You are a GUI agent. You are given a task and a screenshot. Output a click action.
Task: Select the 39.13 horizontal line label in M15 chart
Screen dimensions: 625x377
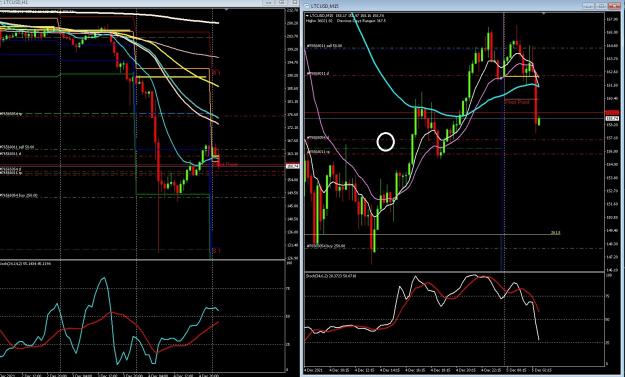pyautogui.click(x=555, y=232)
